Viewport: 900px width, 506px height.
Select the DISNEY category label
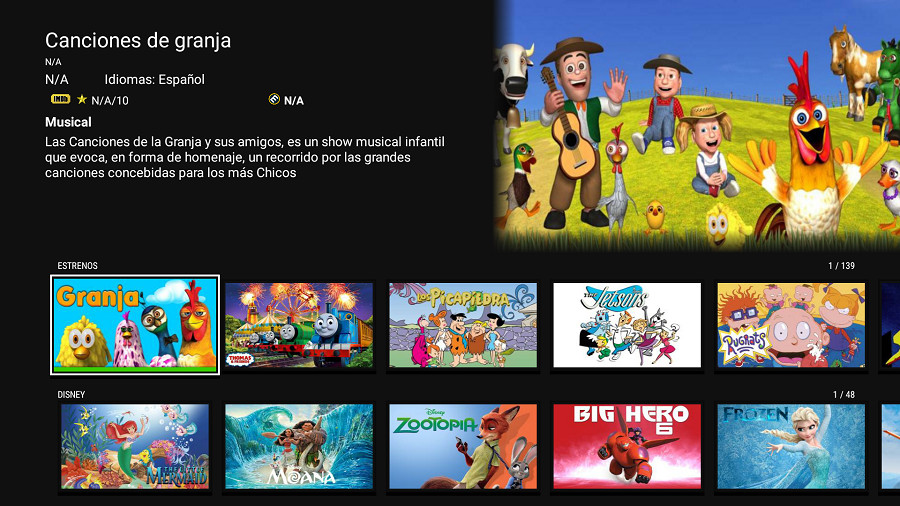pos(71,395)
